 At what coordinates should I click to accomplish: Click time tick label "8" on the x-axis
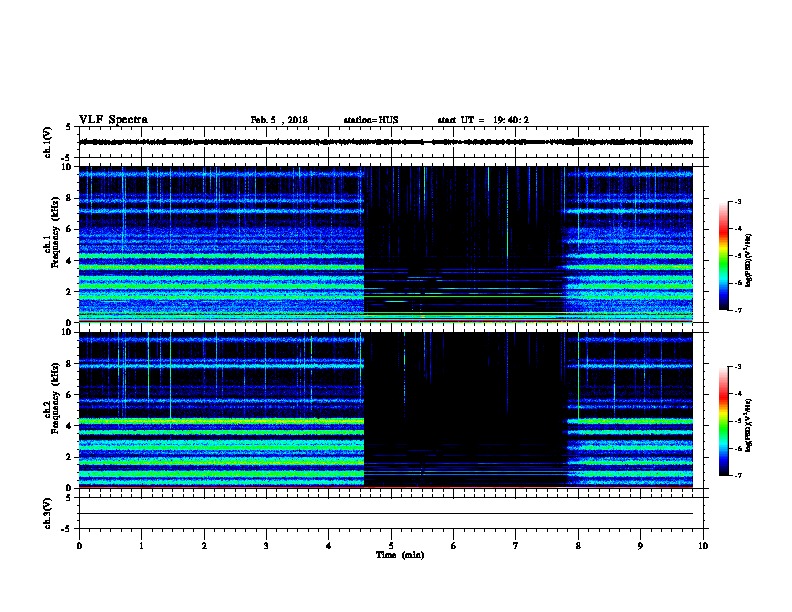(578, 546)
